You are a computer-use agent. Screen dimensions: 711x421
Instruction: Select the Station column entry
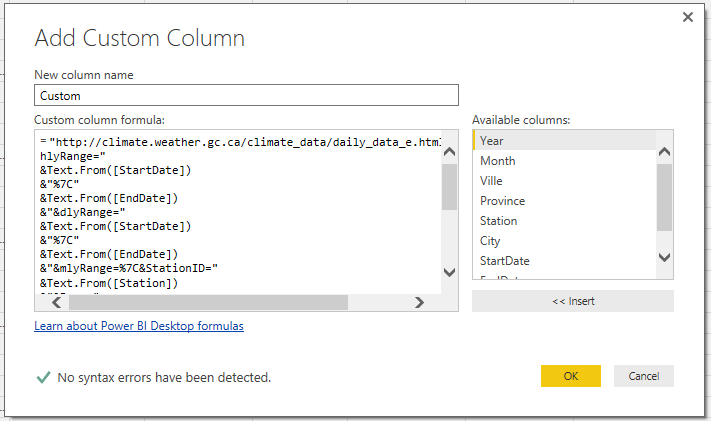point(498,221)
